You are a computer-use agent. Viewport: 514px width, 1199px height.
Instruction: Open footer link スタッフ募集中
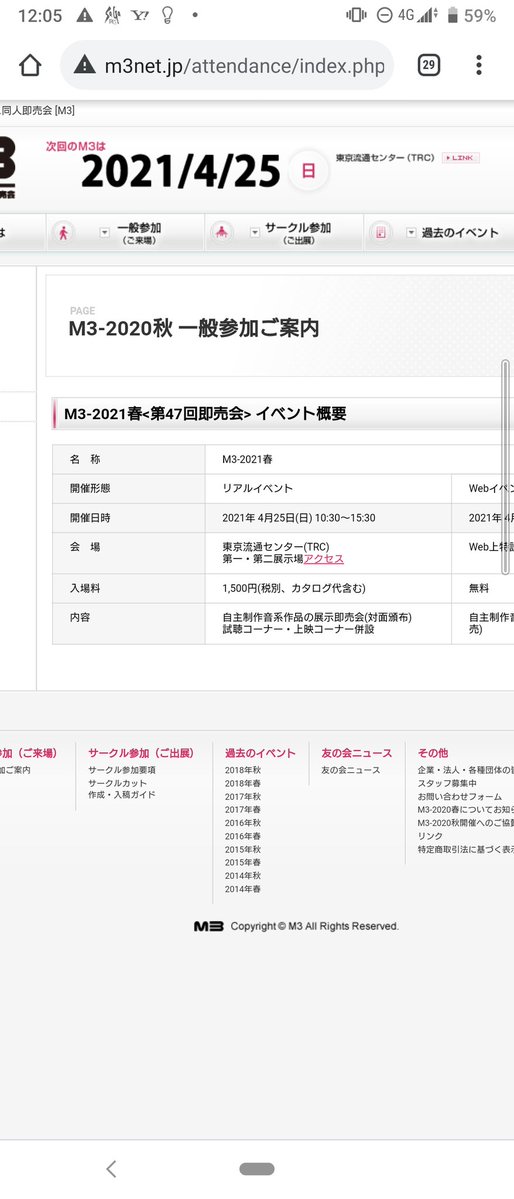[447, 784]
